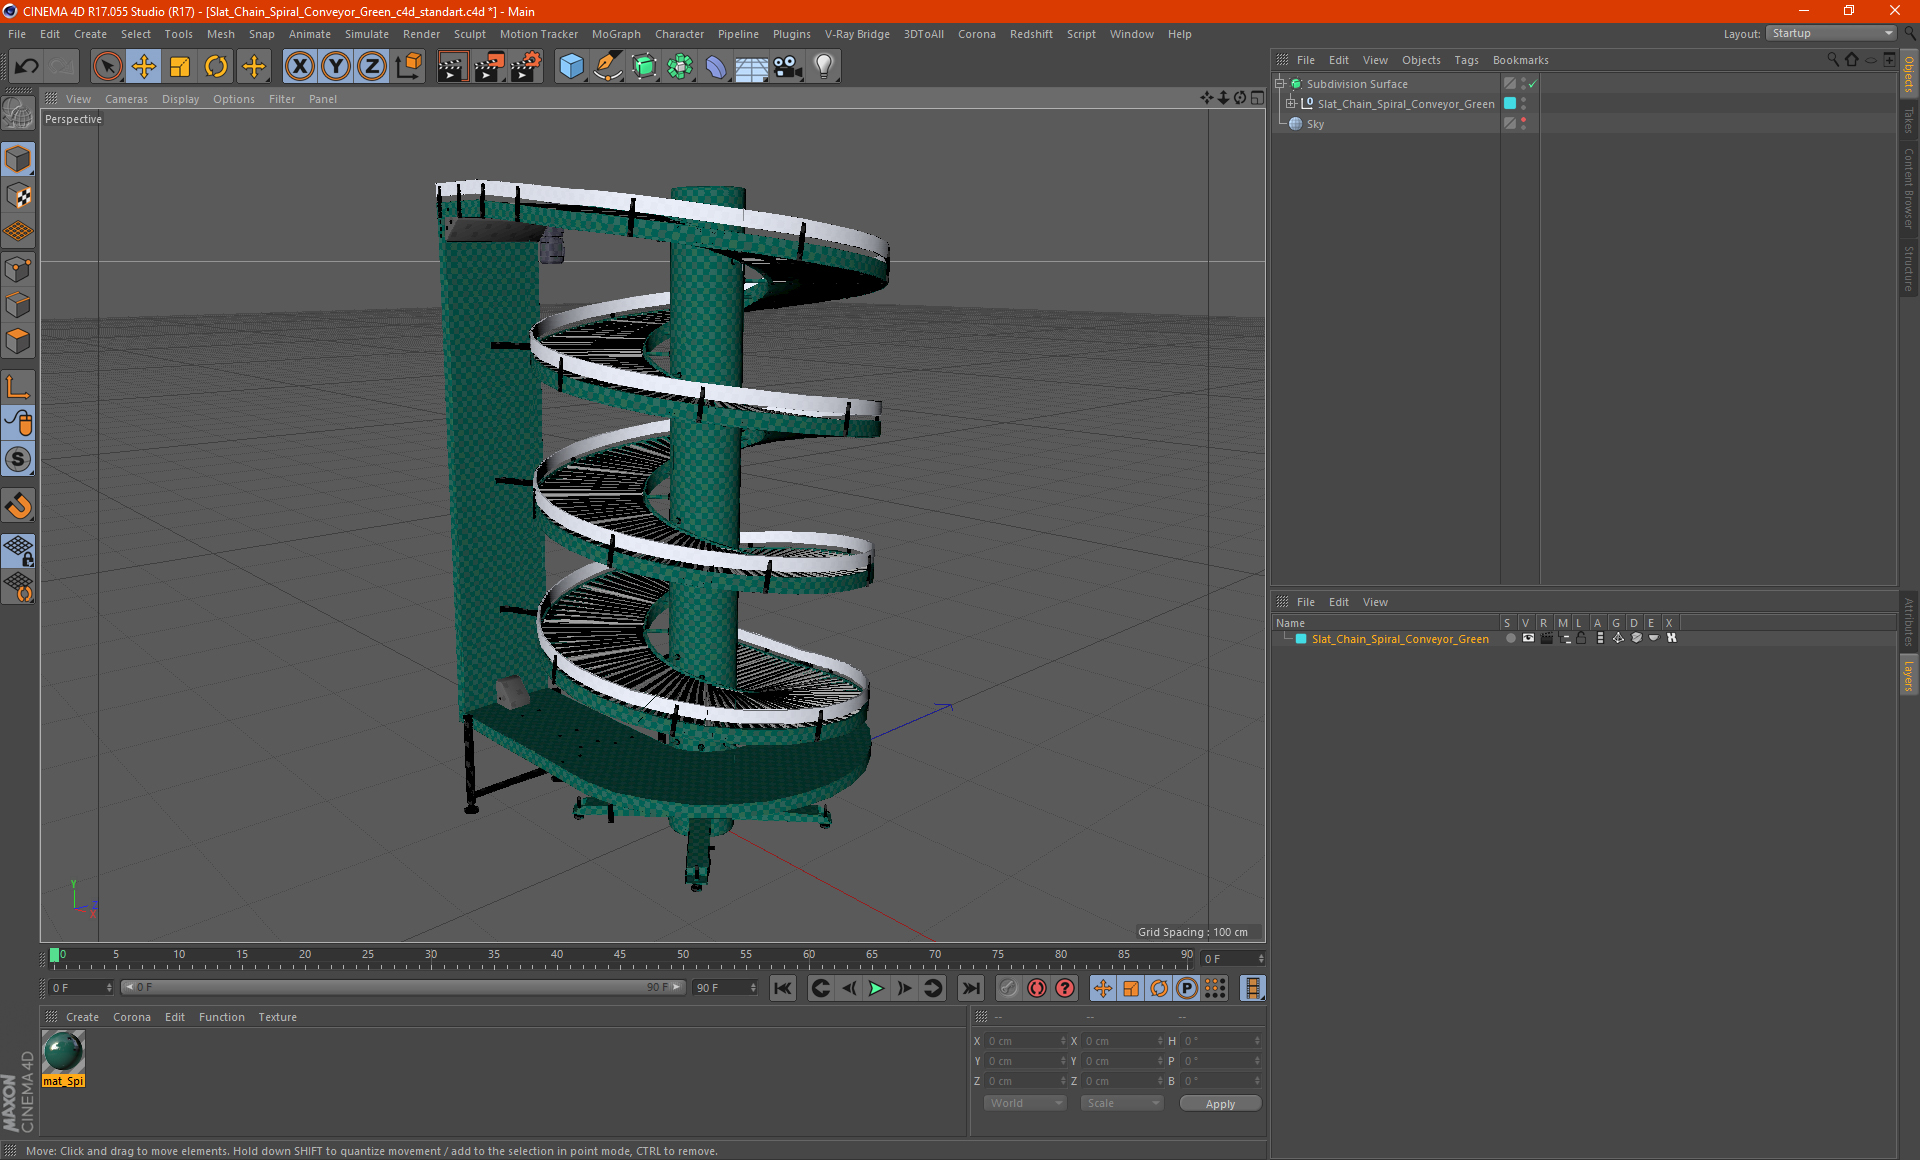The width and height of the screenshot is (1920, 1160).
Task: Open Objects manager Bookmarks menu
Action: click(1520, 60)
